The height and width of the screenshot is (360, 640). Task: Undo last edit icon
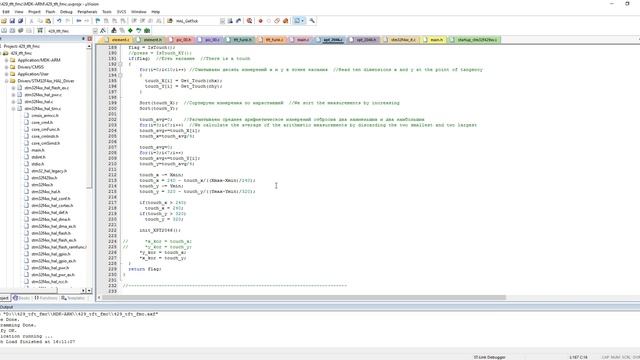pos(59,21)
